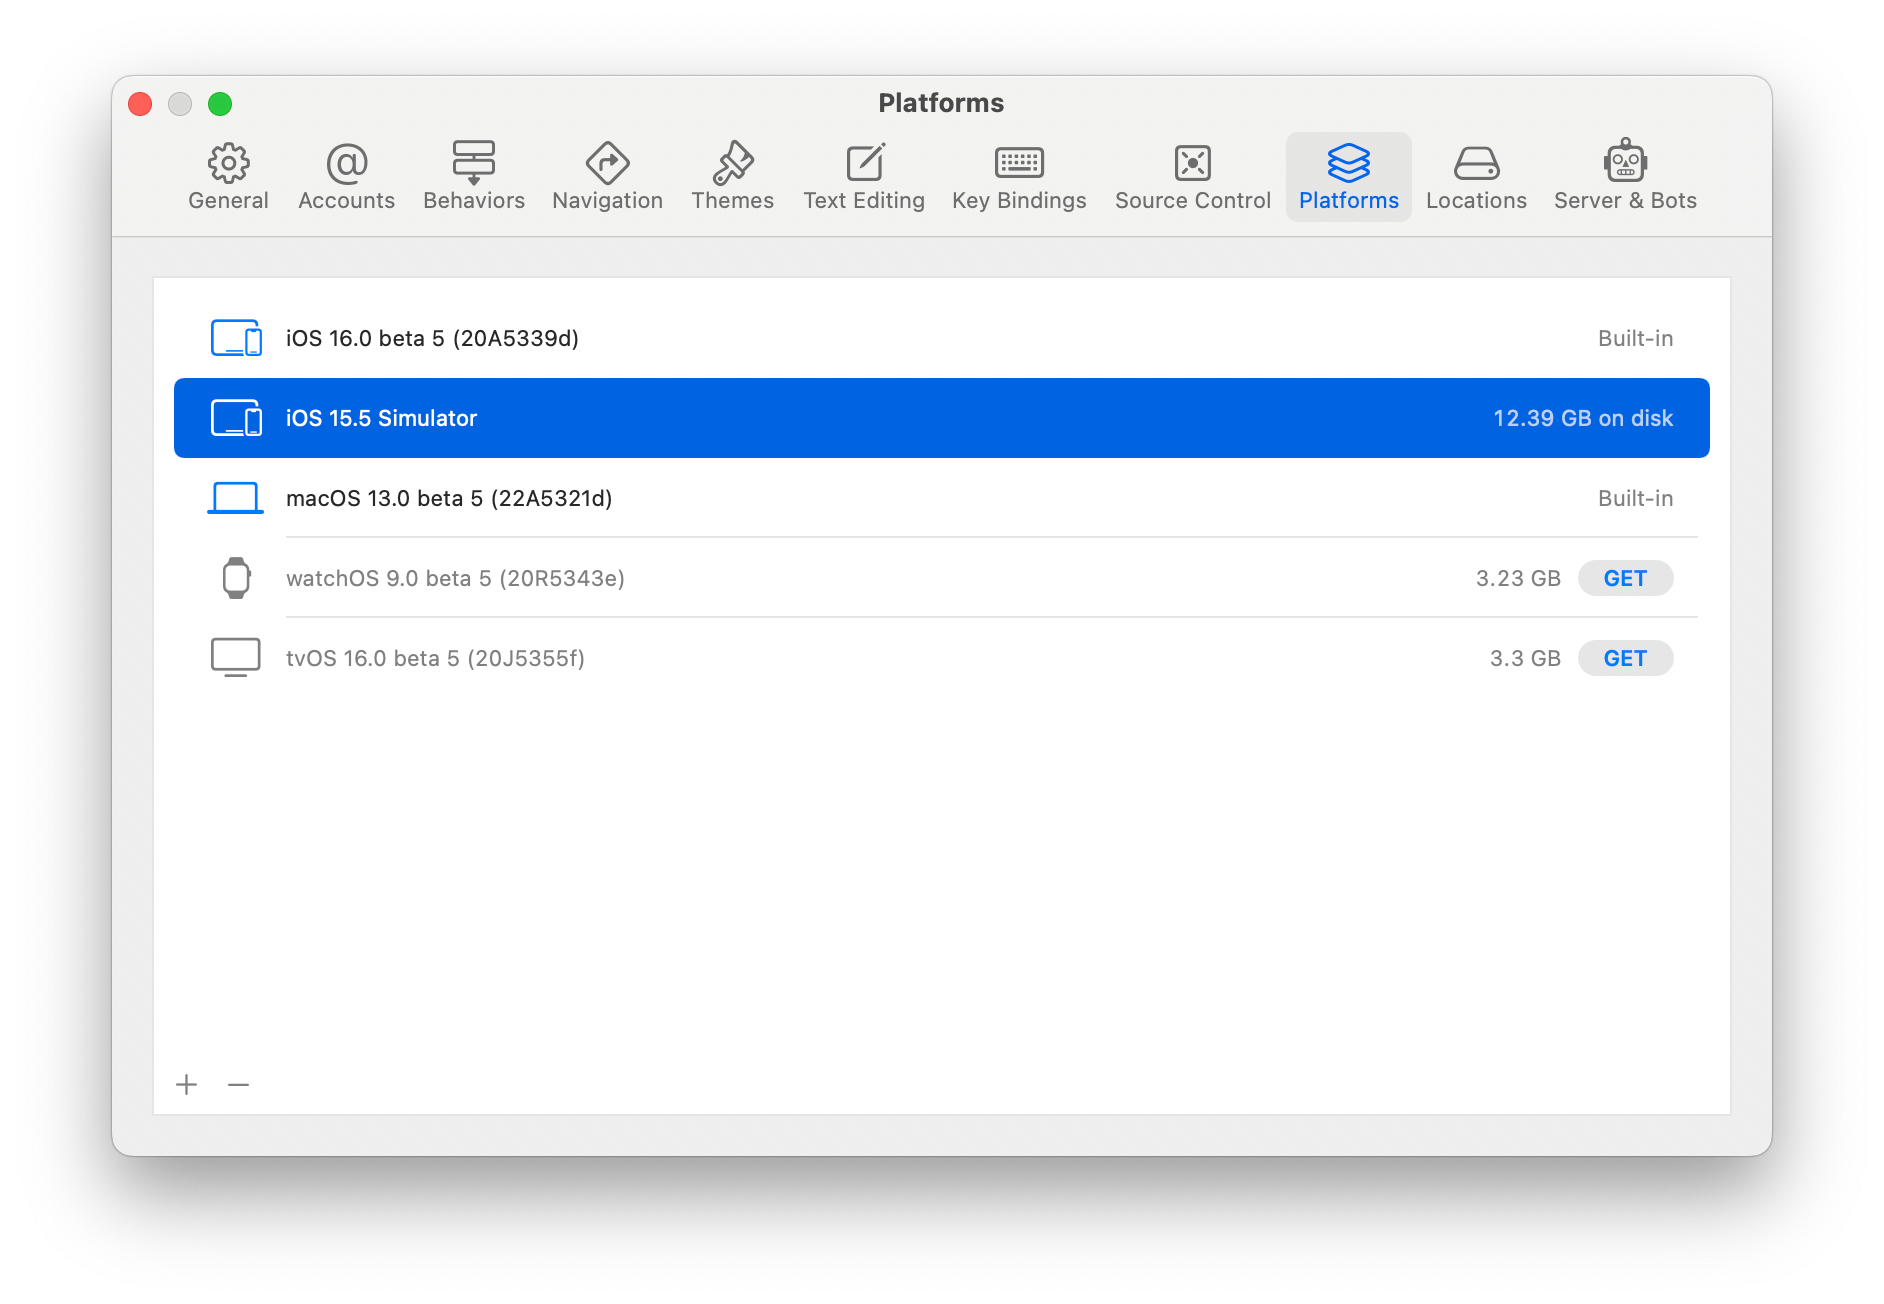Select the watchOS 9.0 beta 5 (20R5343e) row

pyautogui.click(x=942, y=578)
